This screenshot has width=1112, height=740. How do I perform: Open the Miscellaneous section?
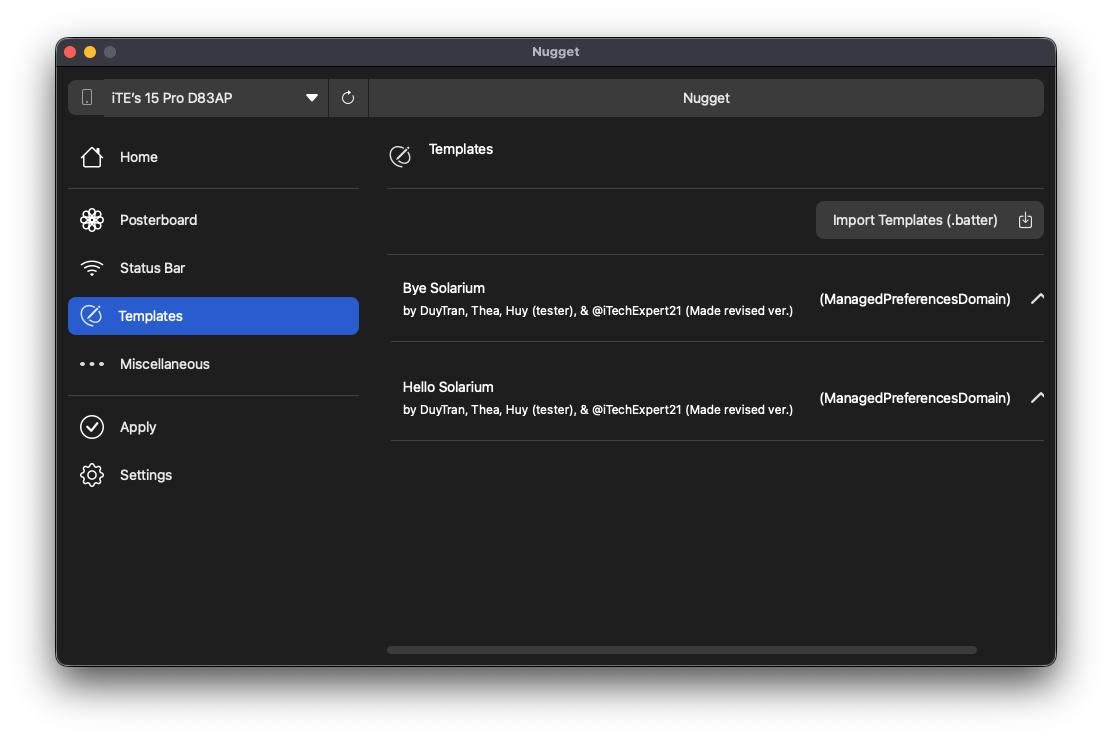point(213,364)
